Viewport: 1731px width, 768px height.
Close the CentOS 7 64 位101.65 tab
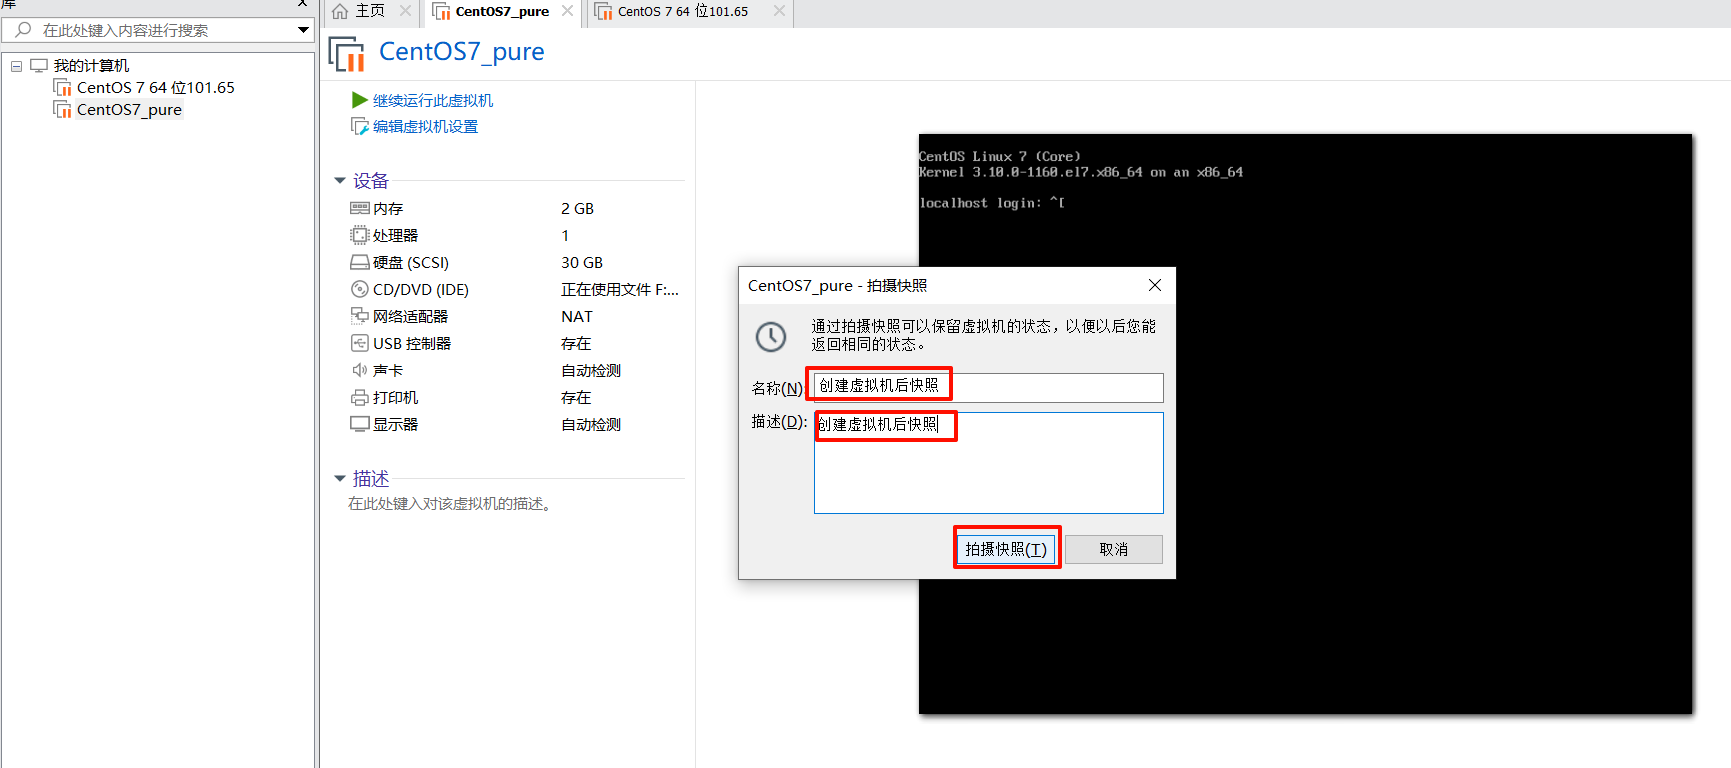[x=780, y=11]
